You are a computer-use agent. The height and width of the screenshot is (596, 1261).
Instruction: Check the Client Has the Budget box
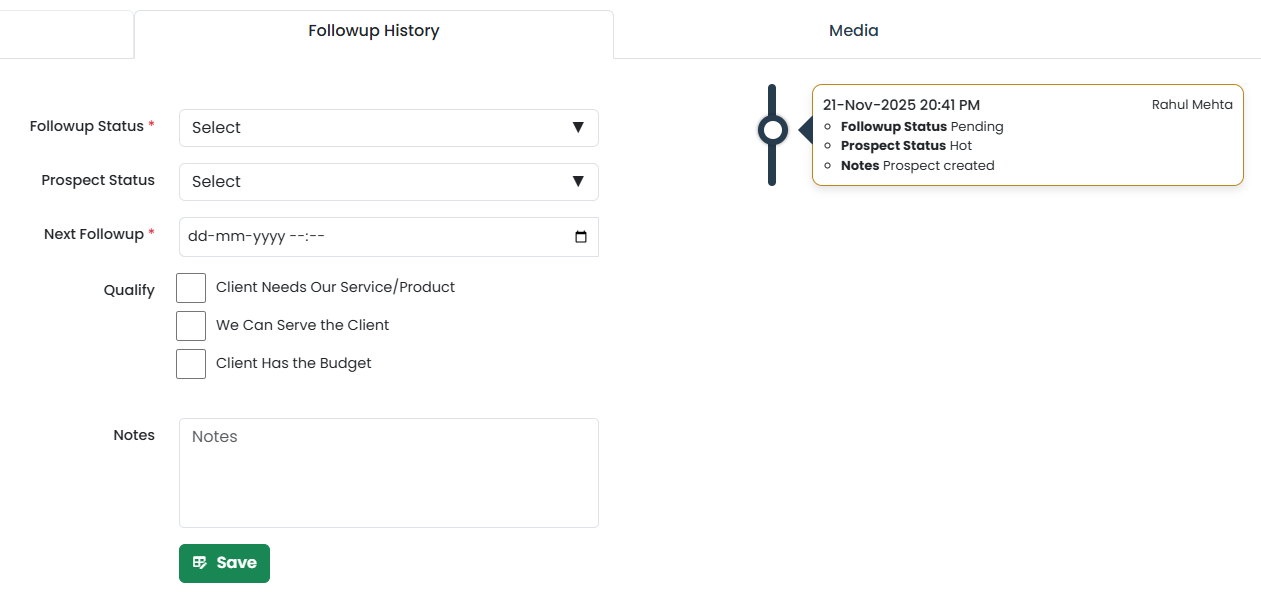pos(191,364)
